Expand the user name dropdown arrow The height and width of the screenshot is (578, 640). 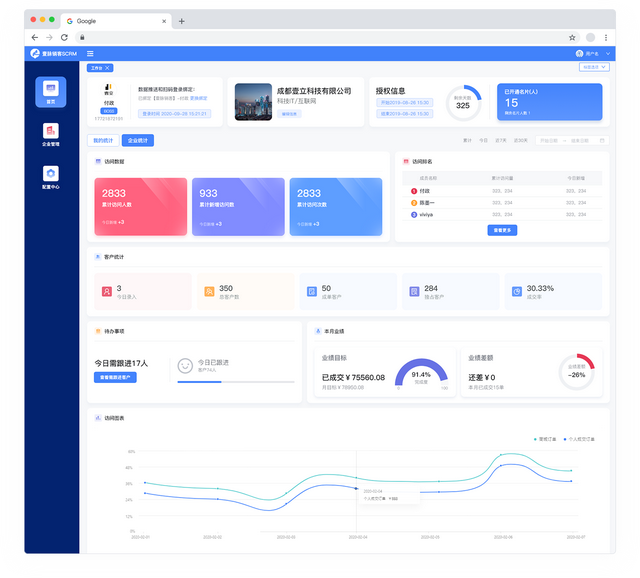(608, 53)
